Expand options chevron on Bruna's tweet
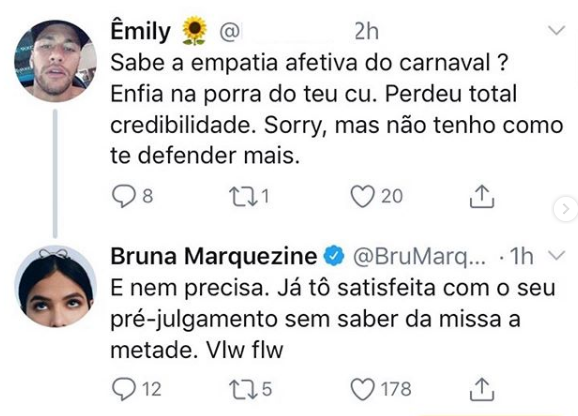The width and height of the screenshot is (578, 416). point(557,255)
